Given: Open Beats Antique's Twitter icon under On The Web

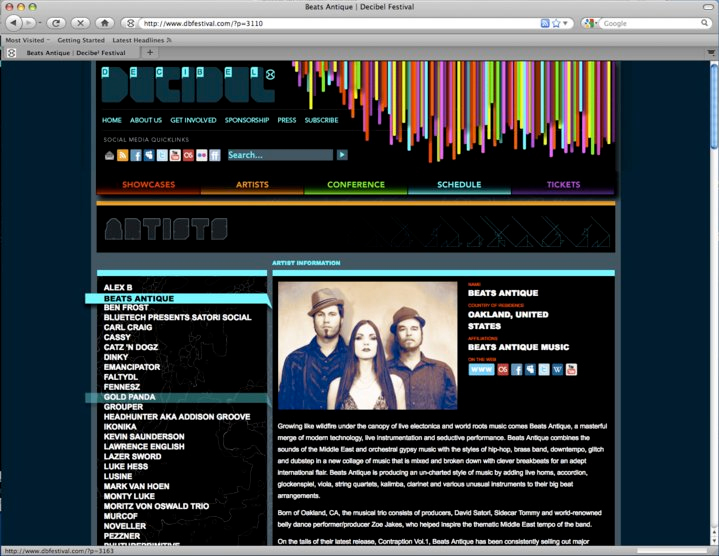Looking at the screenshot, I should (x=544, y=369).
